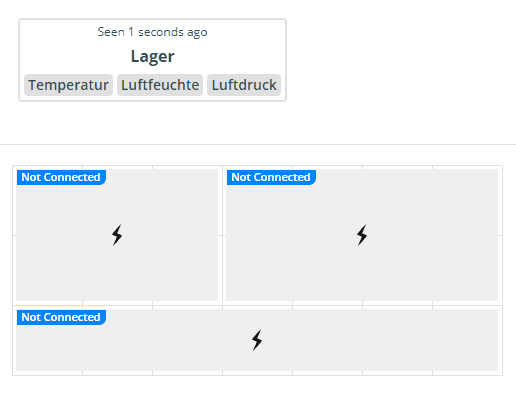The image size is (516, 393).
Task: Click the lightning bolt in the bottom wide widget
Action: [x=257, y=340]
